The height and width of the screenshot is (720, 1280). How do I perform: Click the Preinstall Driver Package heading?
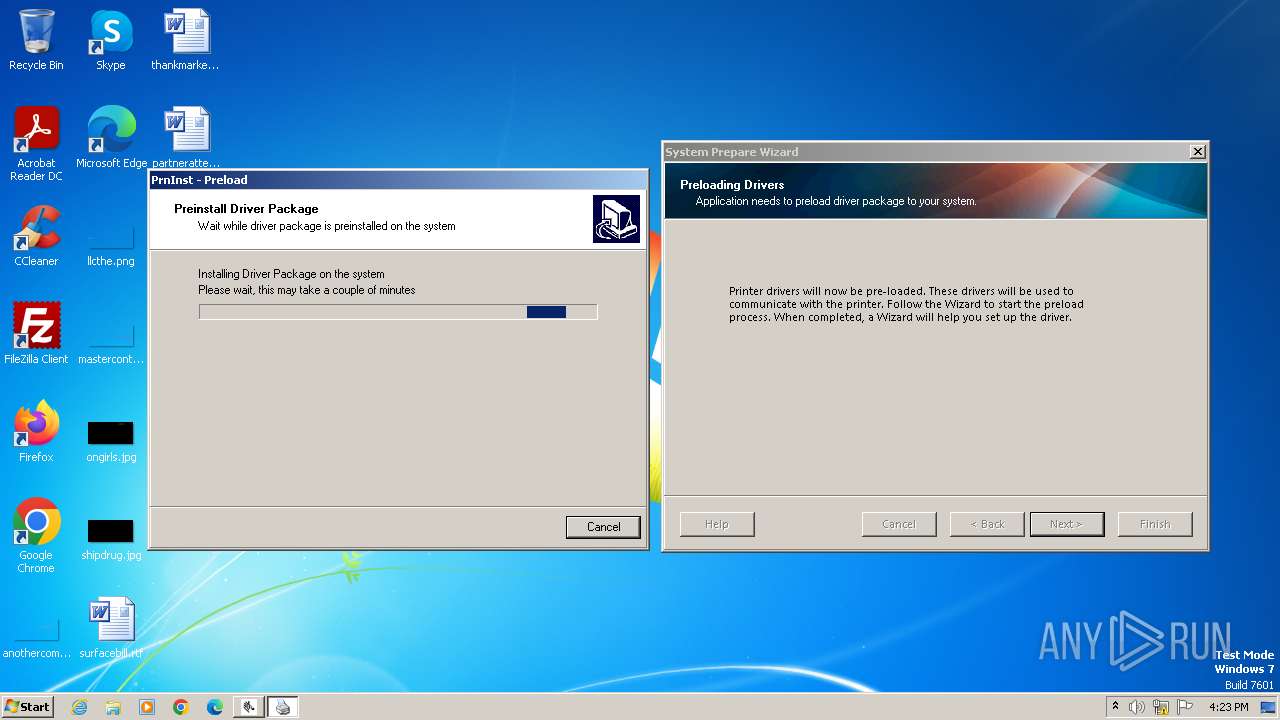tap(246, 209)
